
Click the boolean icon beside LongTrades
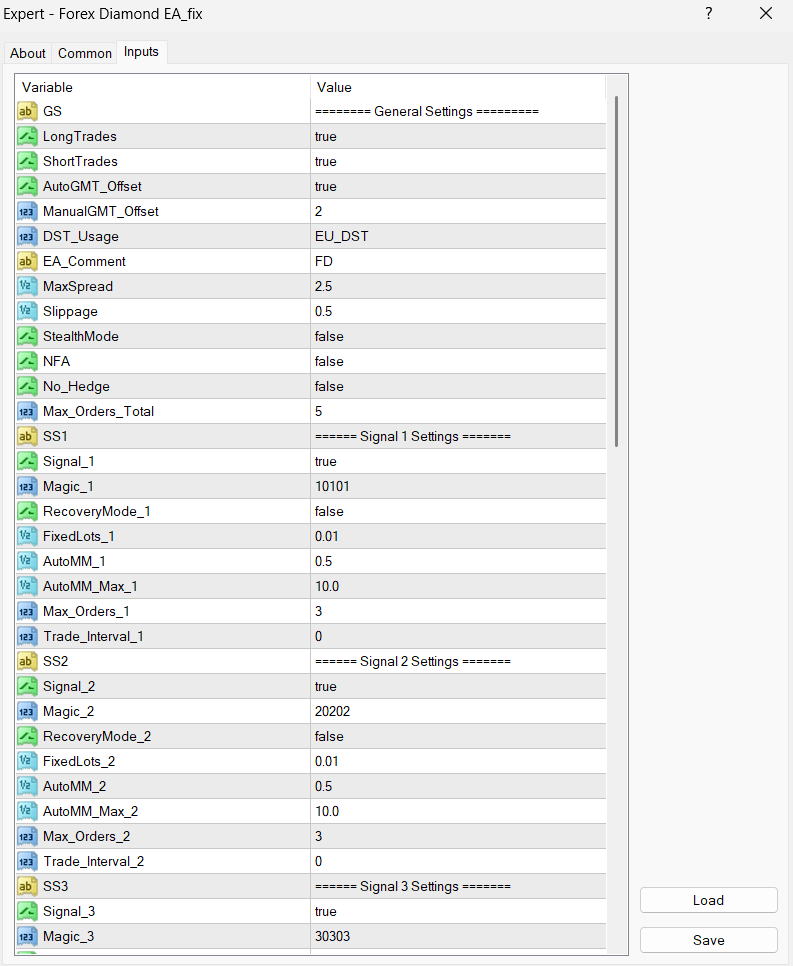point(28,136)
